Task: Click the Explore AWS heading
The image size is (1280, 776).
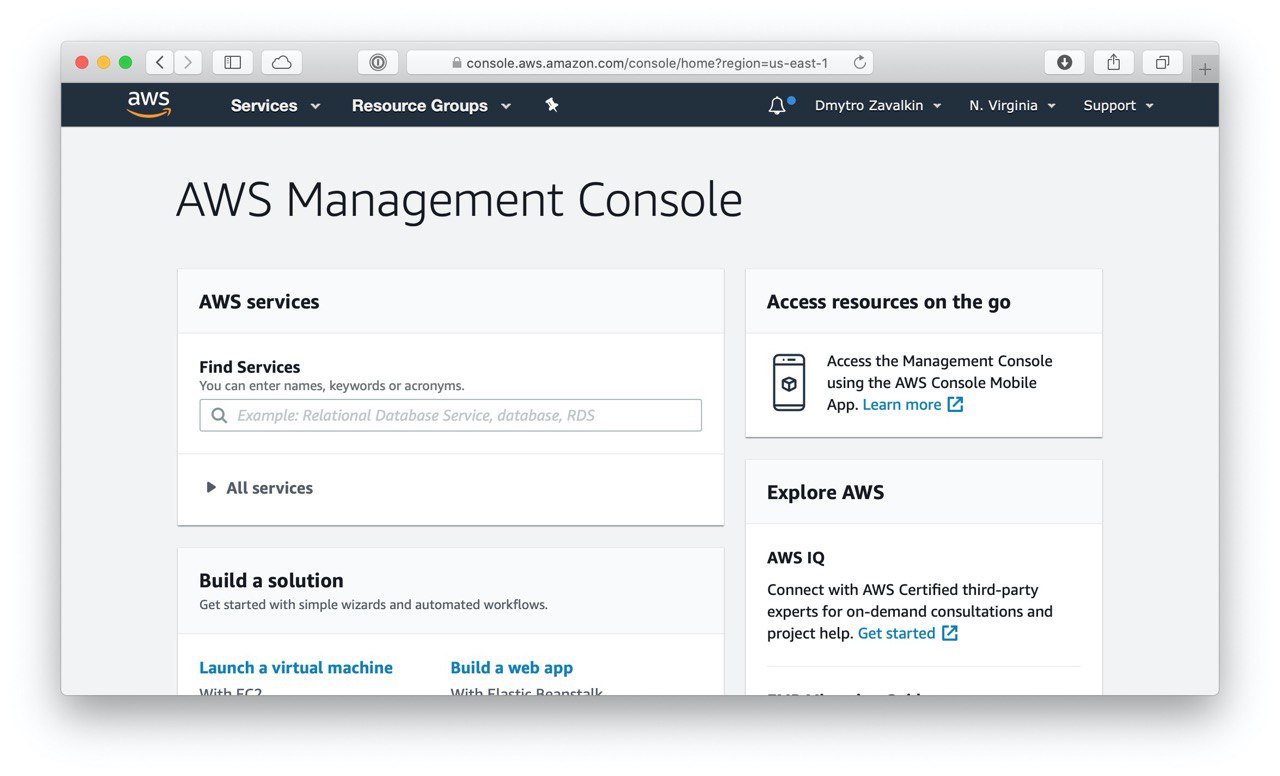Action: [x=825, y=492]
